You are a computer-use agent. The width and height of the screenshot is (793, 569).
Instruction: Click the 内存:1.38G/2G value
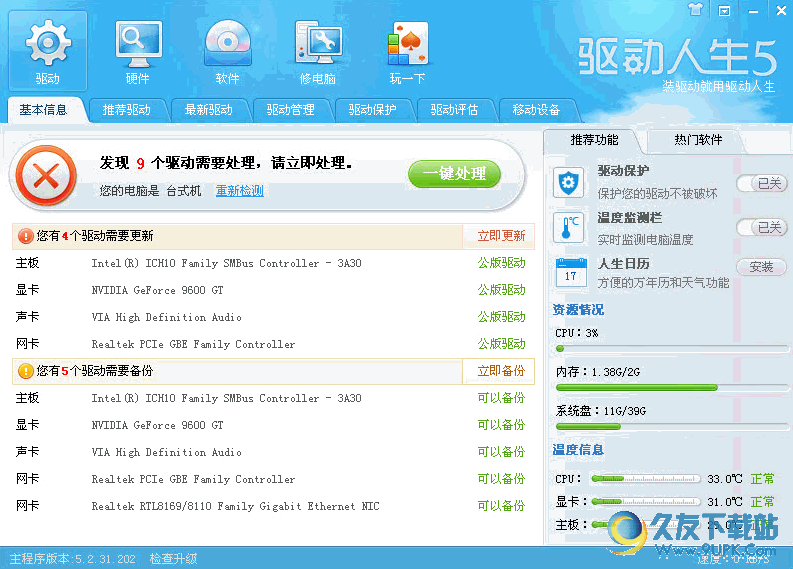pyautogui.click(x=598, y=372)
